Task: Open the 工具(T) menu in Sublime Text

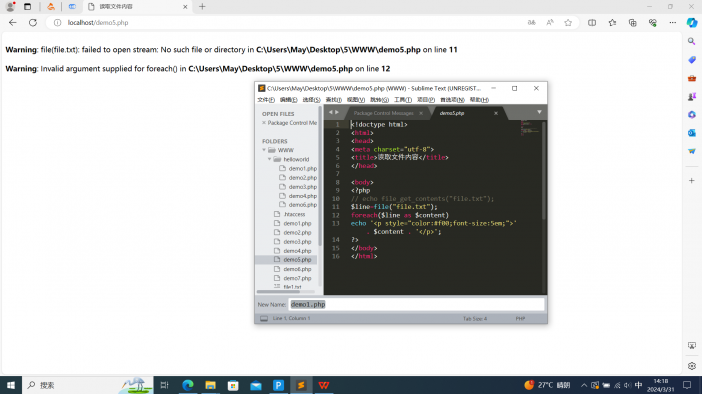Action: pyautogui.click(x=402, y=100)
